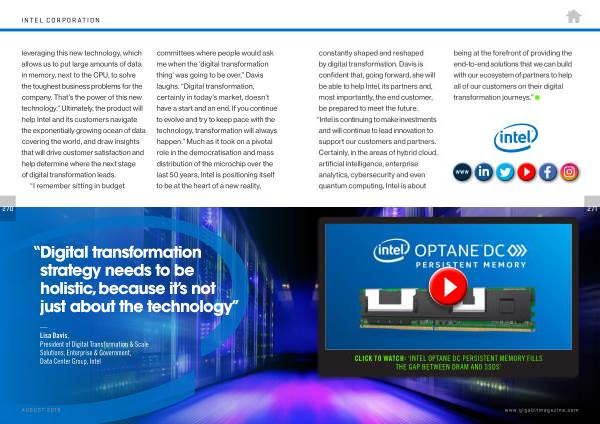Image resolution: width=600 pixels, height=424 pixels.
Task: Open the Intel website WWW icon
Action: click(x=462, y=172)
